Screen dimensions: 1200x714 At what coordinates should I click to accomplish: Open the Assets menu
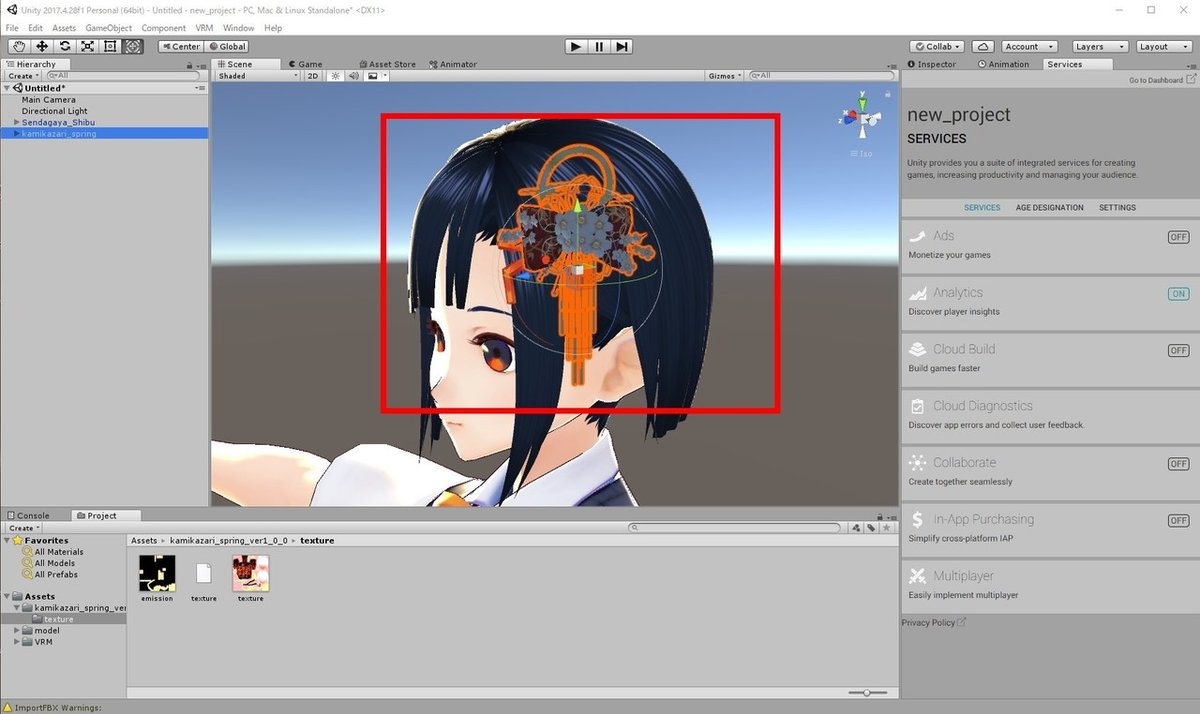[64, 28]
